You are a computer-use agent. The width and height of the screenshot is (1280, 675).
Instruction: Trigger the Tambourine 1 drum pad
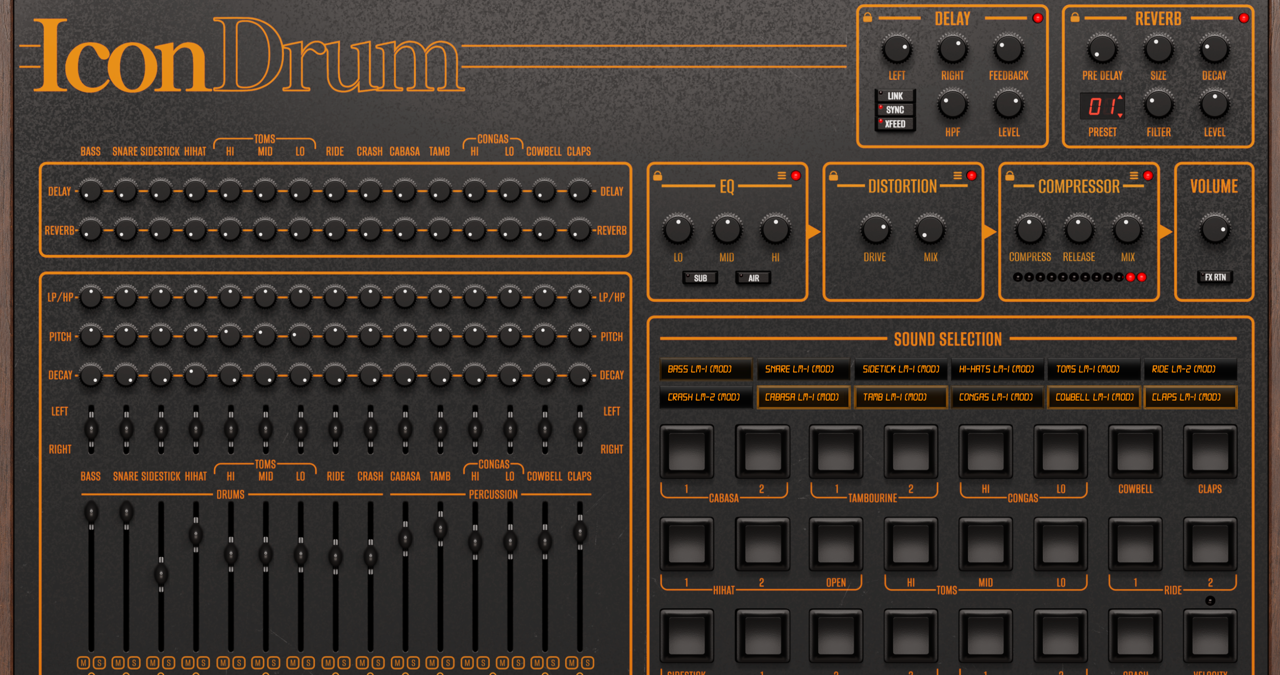click(836, 452)
